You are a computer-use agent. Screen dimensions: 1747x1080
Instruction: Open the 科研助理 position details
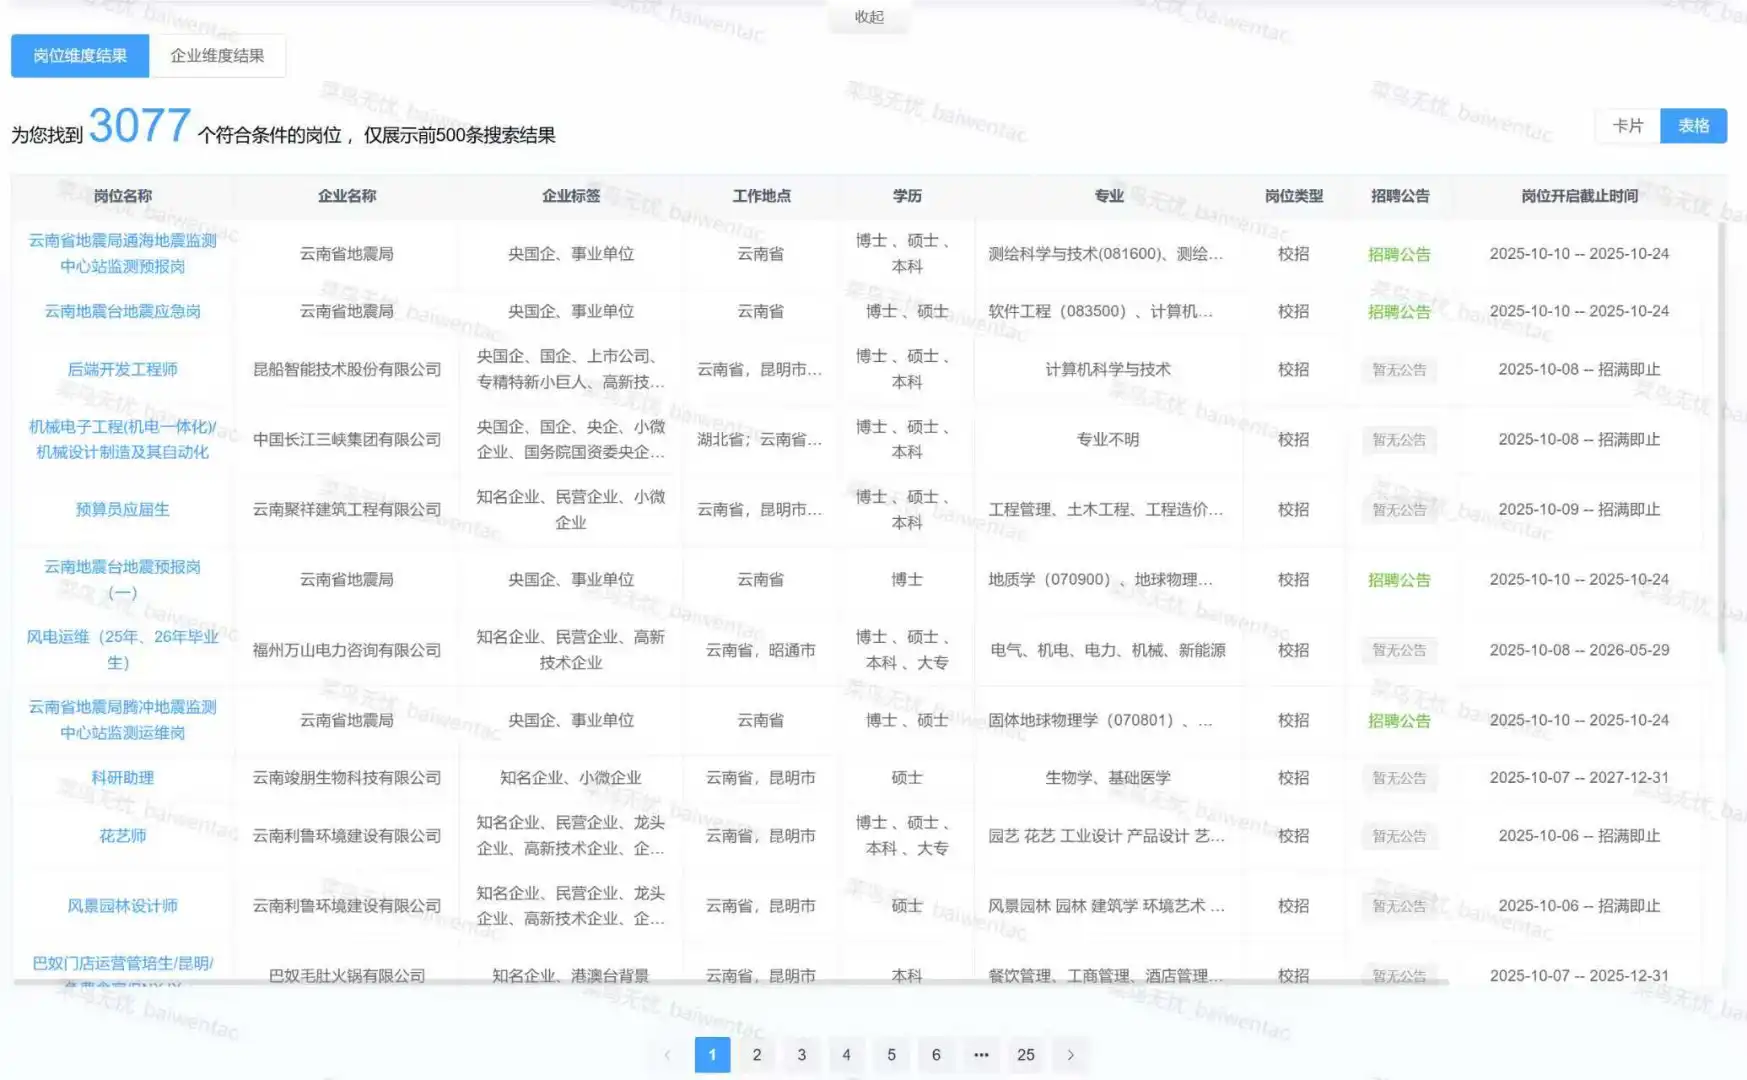123,777
